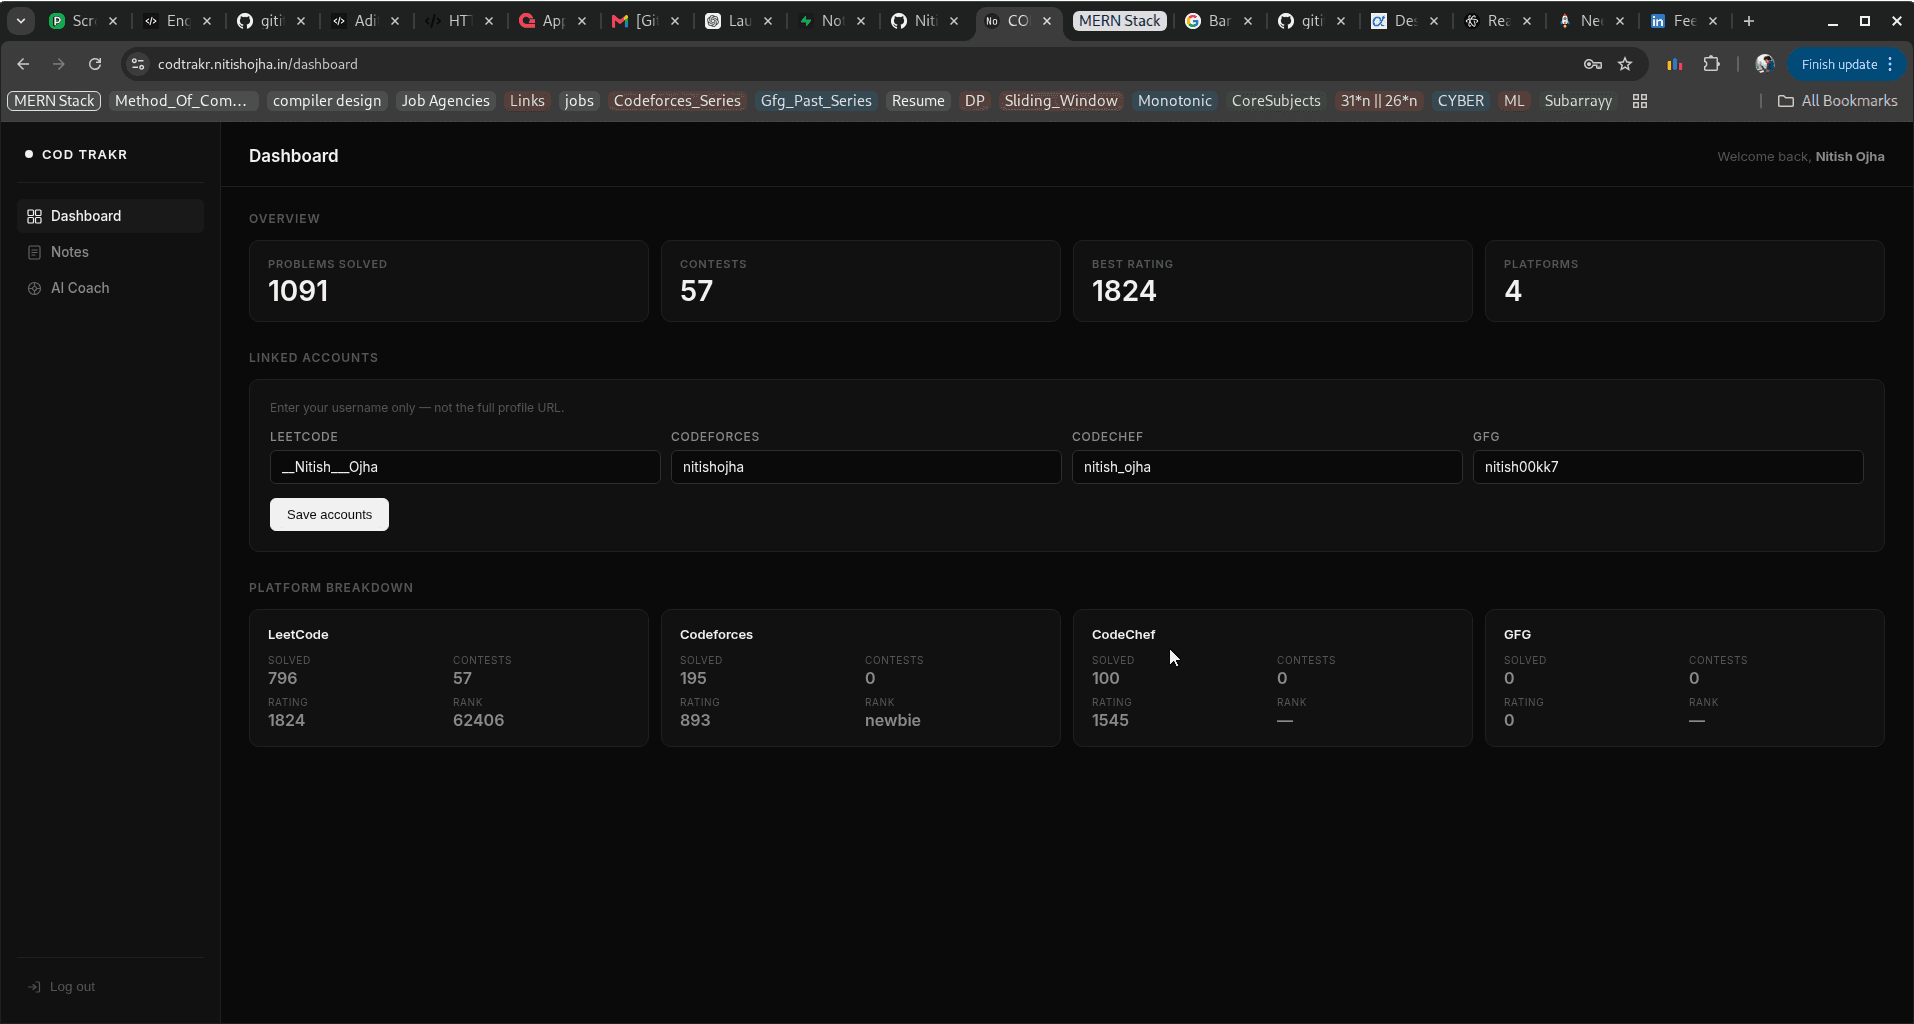1914x1024 pixels.
Task: Open the Chrome three-dot menu
Action: tap(1890, 64)
